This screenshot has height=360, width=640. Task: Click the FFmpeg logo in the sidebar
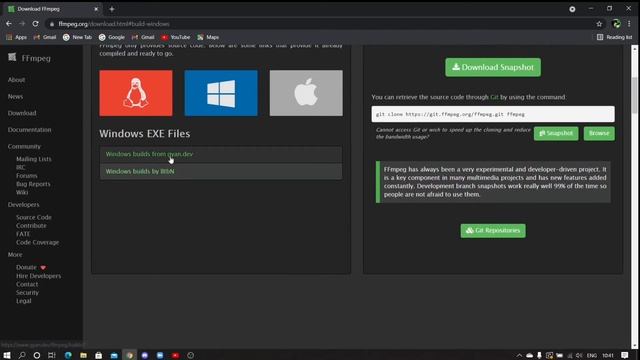pyautogui.click(x=29, y=58)
